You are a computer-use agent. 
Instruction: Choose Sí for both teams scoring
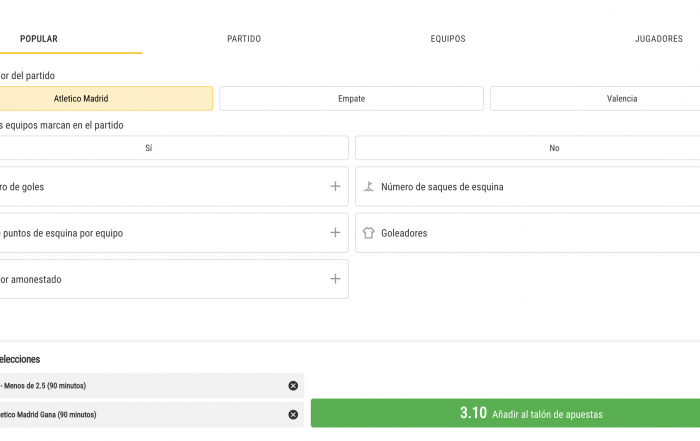pos(174,148)
